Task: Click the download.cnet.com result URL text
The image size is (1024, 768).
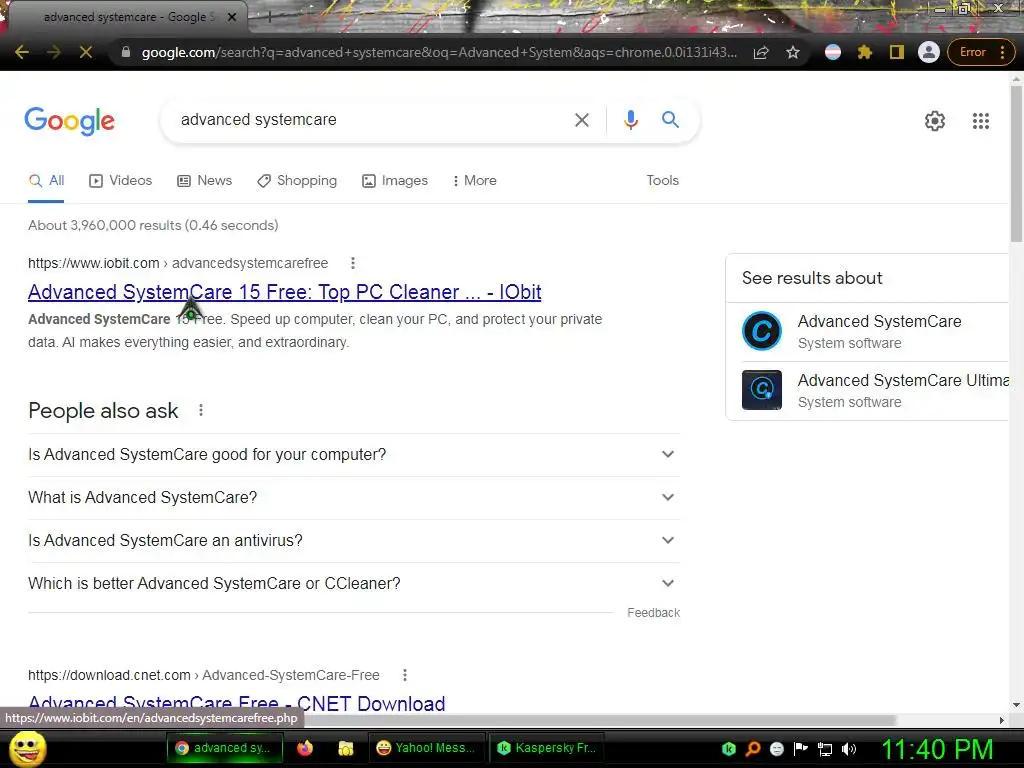Action: [x=204, y=675]
